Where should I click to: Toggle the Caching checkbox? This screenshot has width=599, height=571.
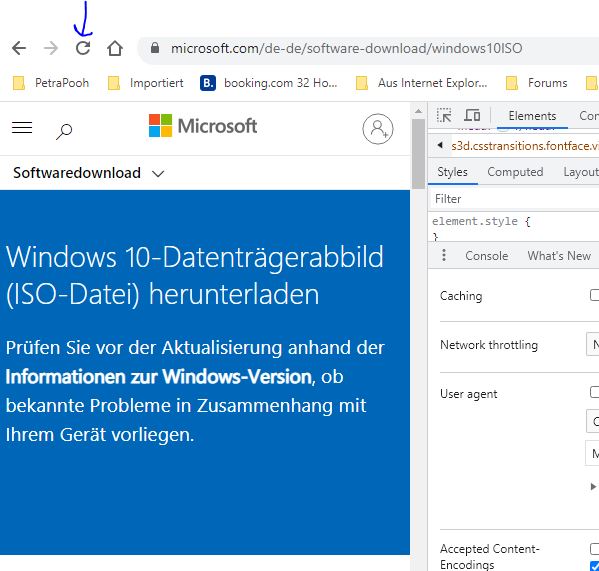point(594,295)
